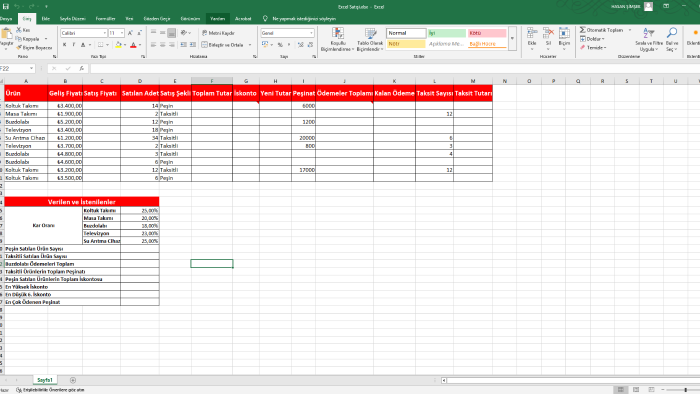
Task: Click the Kopyala (Copy) button
Action: point(28,39)
